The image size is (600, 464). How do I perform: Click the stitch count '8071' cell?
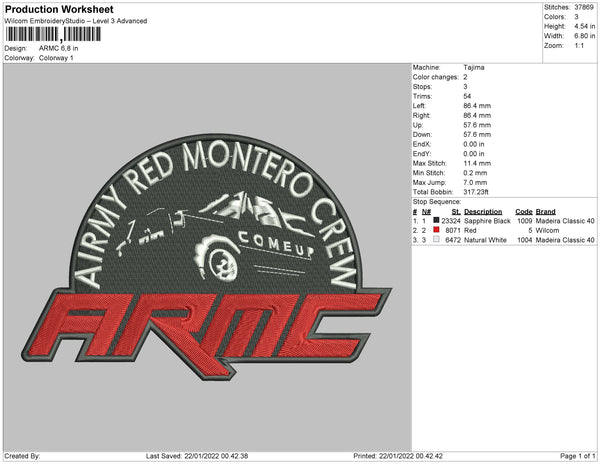point(453,230)
